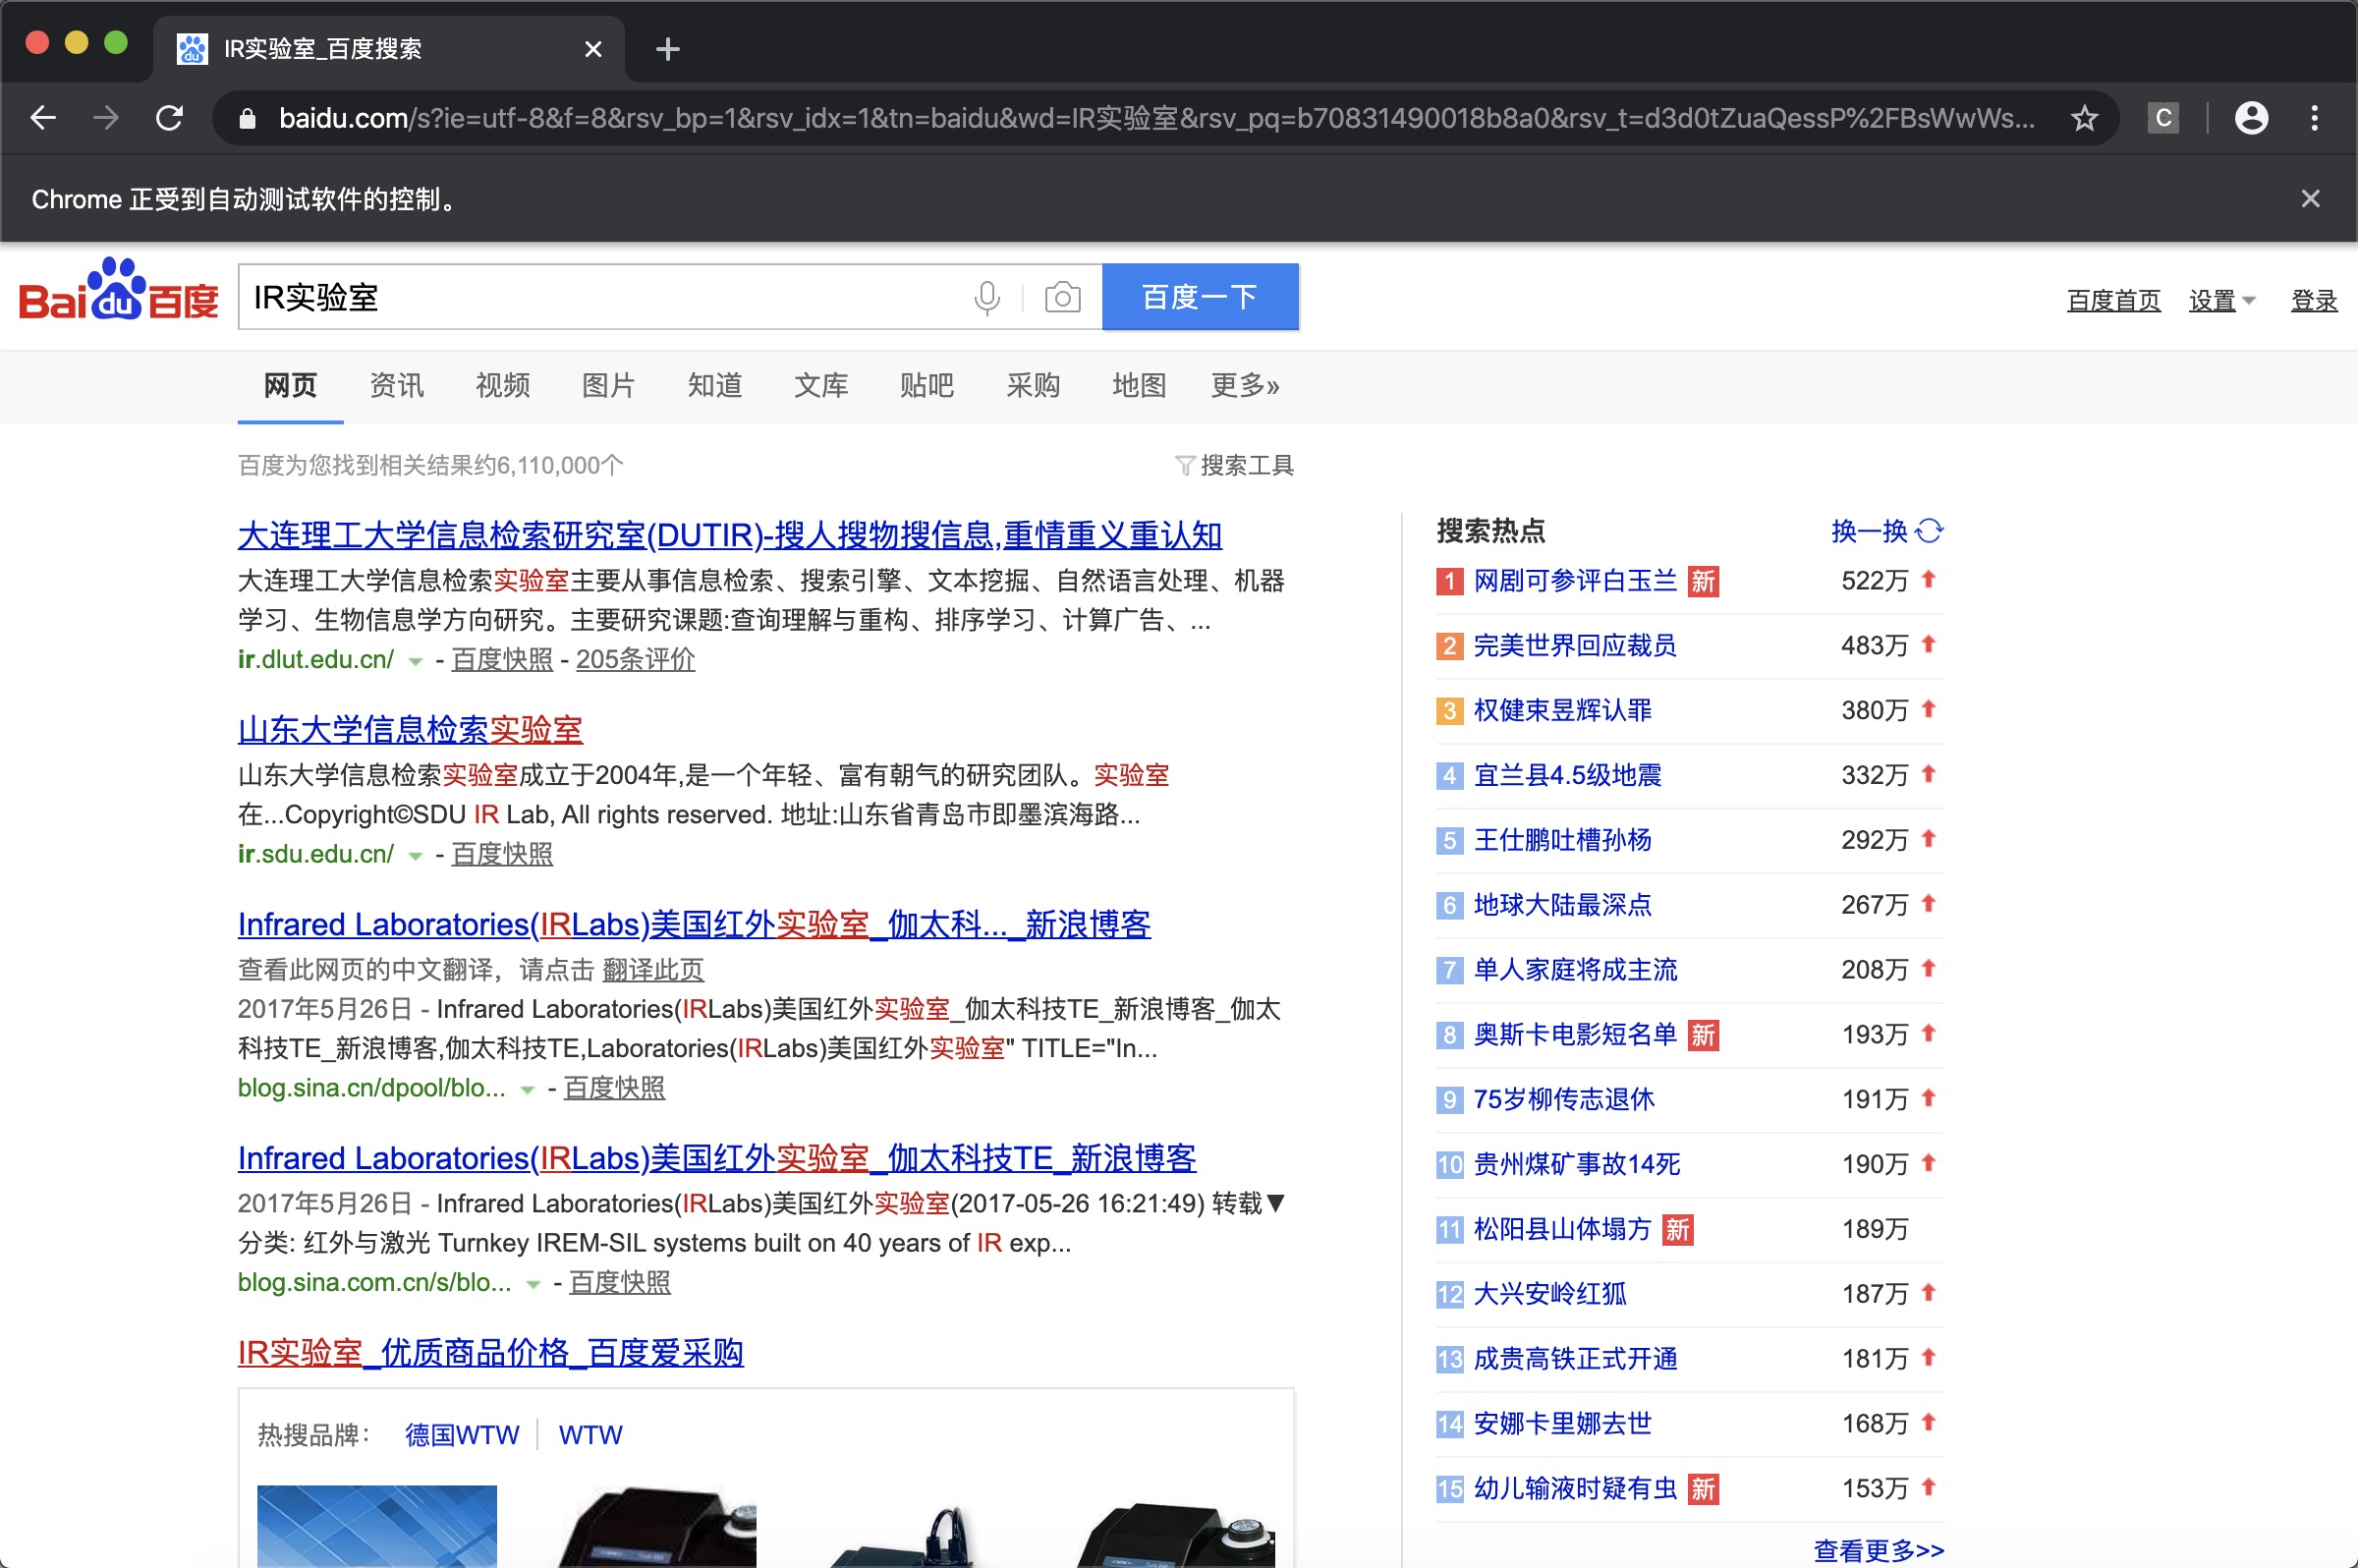2358x1568 pixels.
Task: Switch to the 图片 tab
Action: 608,386
